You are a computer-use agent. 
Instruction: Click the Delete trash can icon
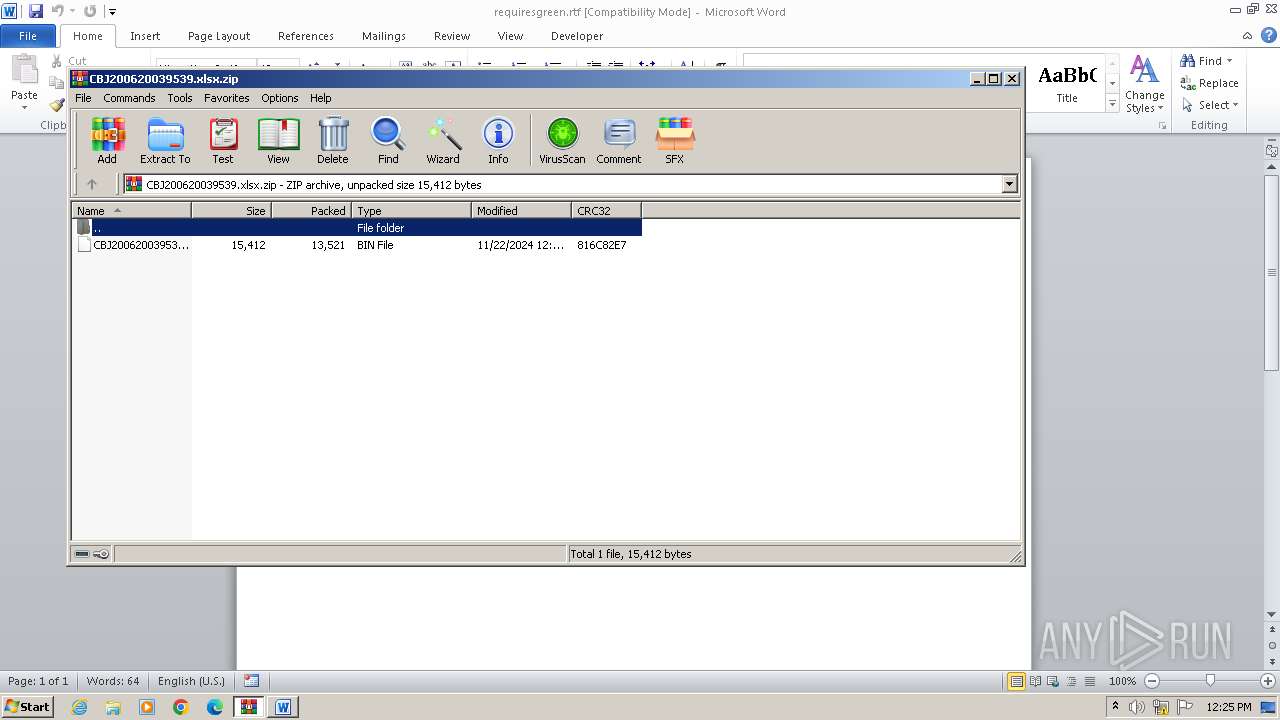(x=333, y=141)
